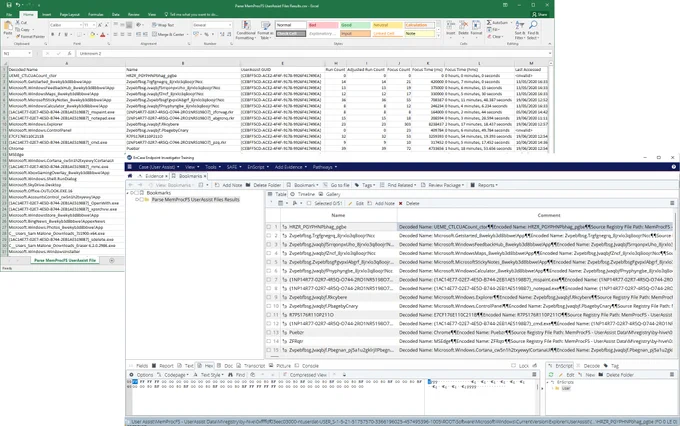Screen dimensions: 680x426
Task: Check row 11 R7PS176R110P211O checkbox
Action: click(x=269, y=315)
